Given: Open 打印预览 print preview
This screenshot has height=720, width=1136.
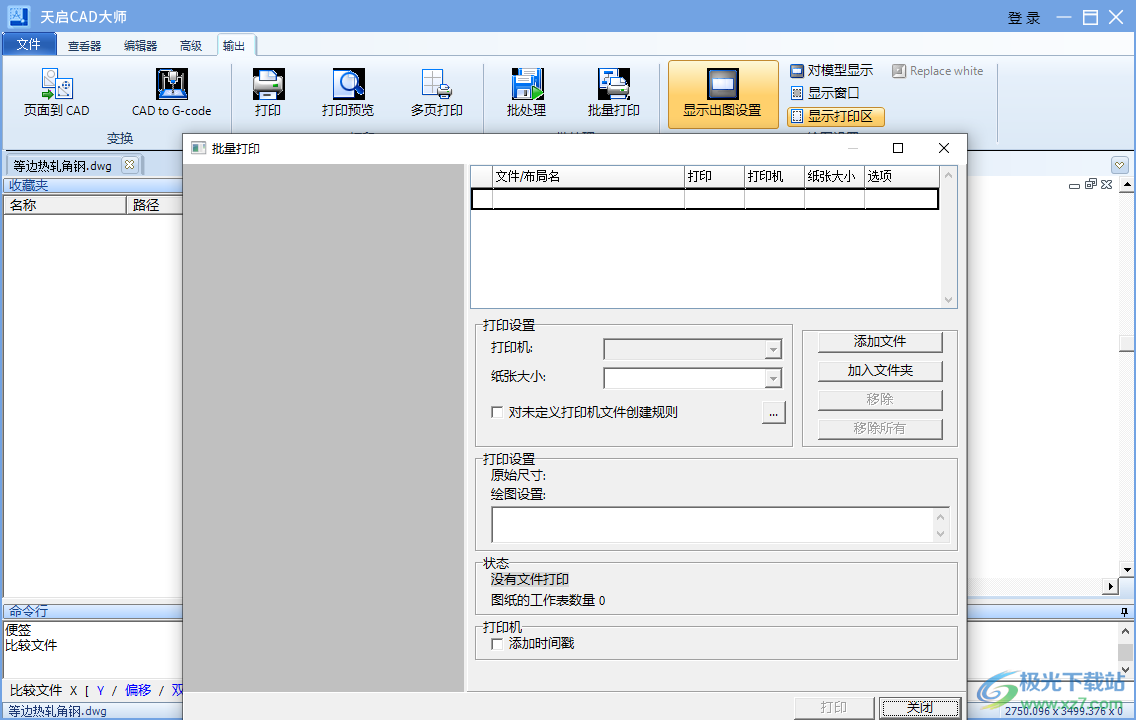Looking at the screenshot, I should click(348, 92).
